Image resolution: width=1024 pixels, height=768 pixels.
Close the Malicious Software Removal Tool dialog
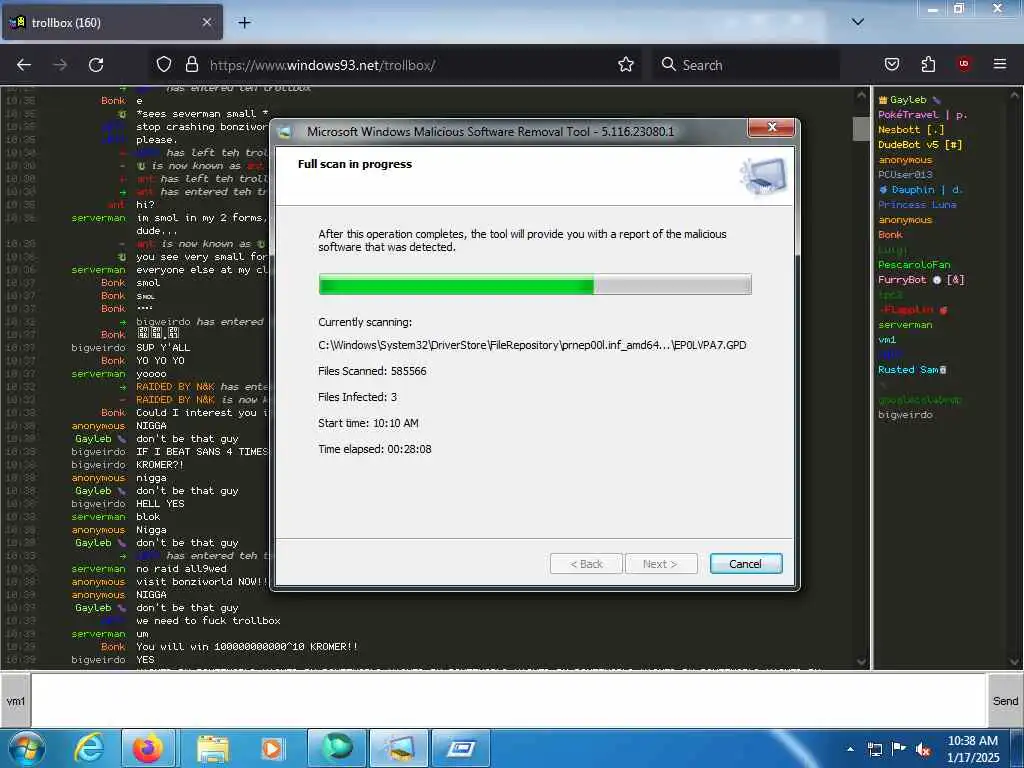pyautogui.click(x=771, y=127)
